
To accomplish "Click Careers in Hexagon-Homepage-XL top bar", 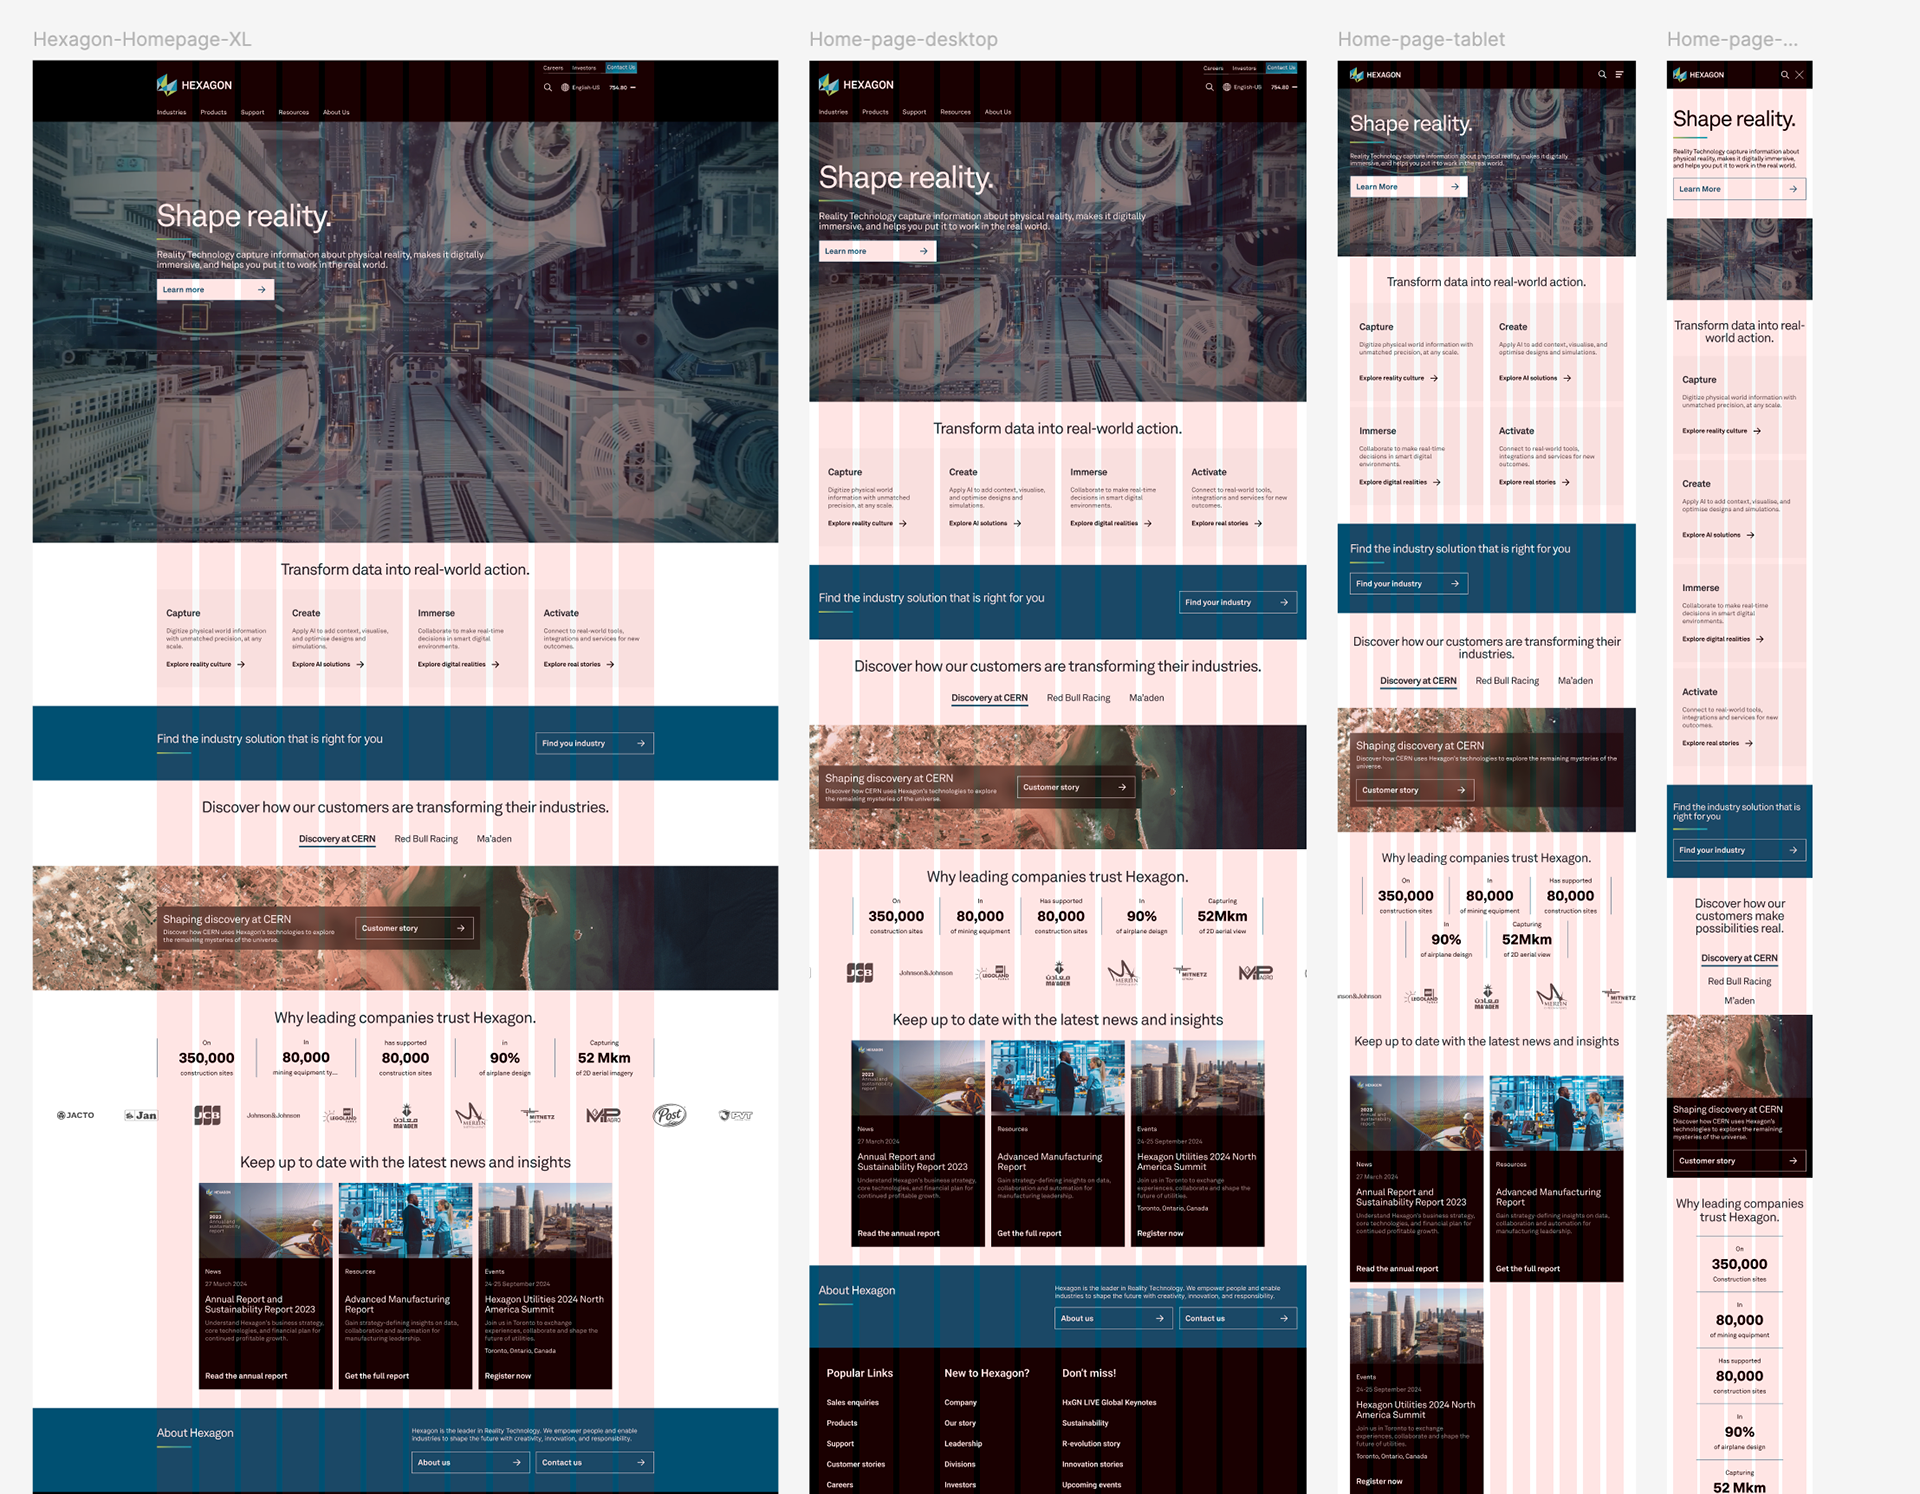I will (x=553, y=68).
